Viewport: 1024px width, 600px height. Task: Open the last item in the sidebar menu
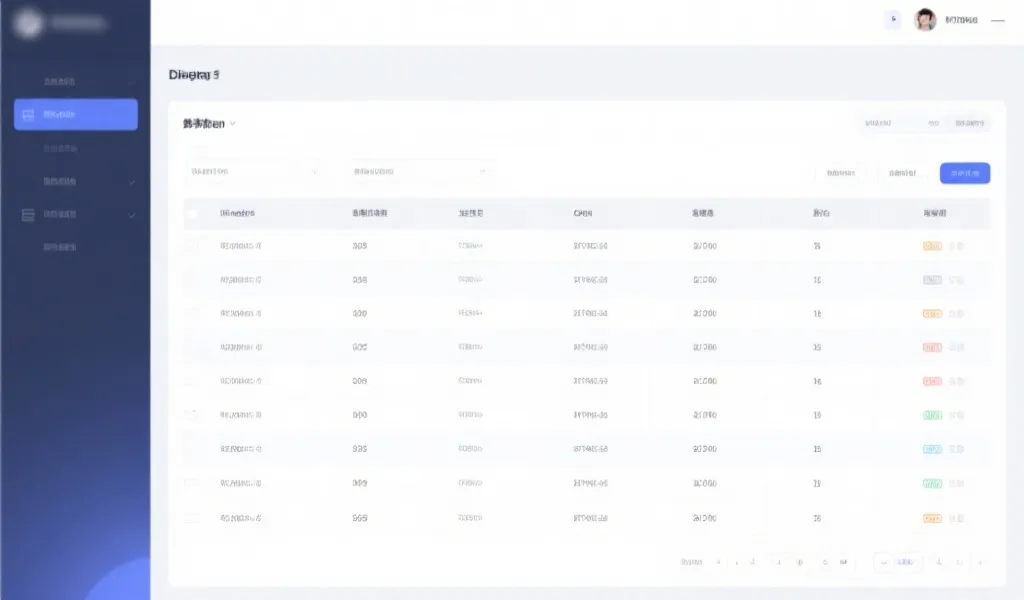coord(60,247)
